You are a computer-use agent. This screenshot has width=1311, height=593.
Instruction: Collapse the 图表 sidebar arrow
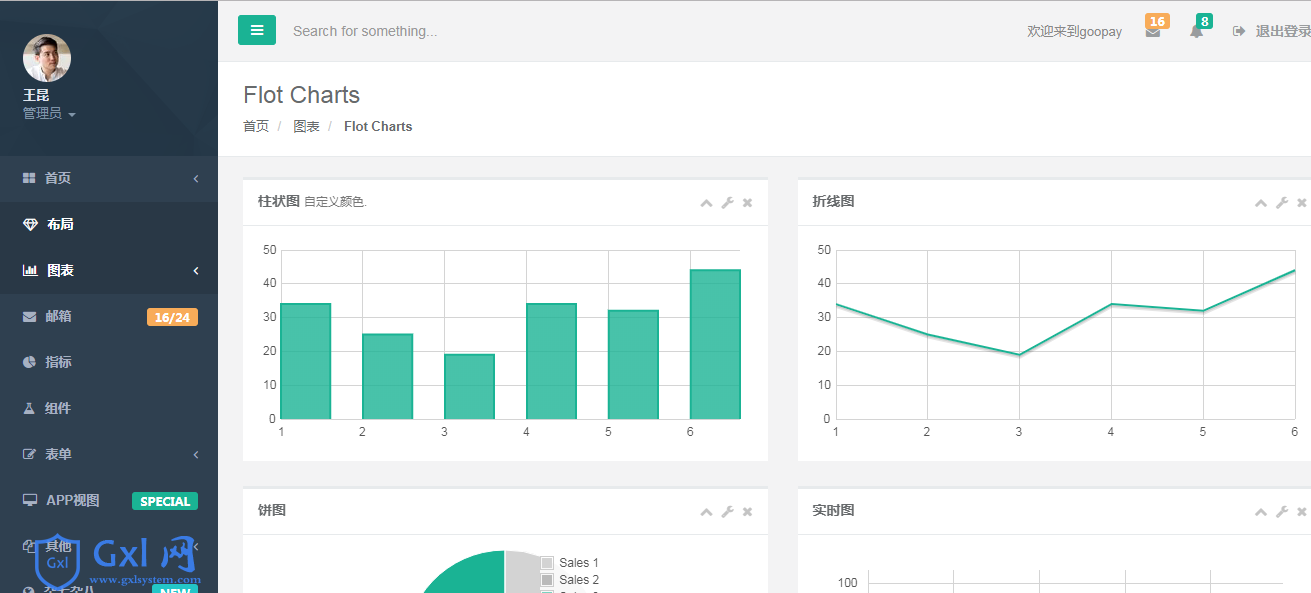[196, 270]
